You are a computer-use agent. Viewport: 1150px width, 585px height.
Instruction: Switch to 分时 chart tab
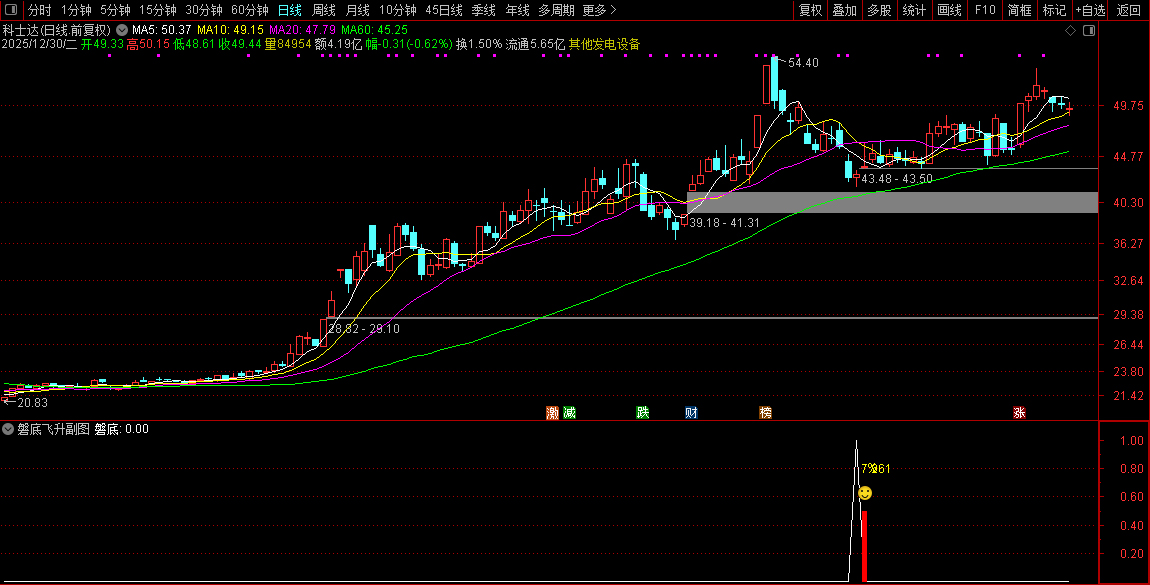click(x=40, y=10)
